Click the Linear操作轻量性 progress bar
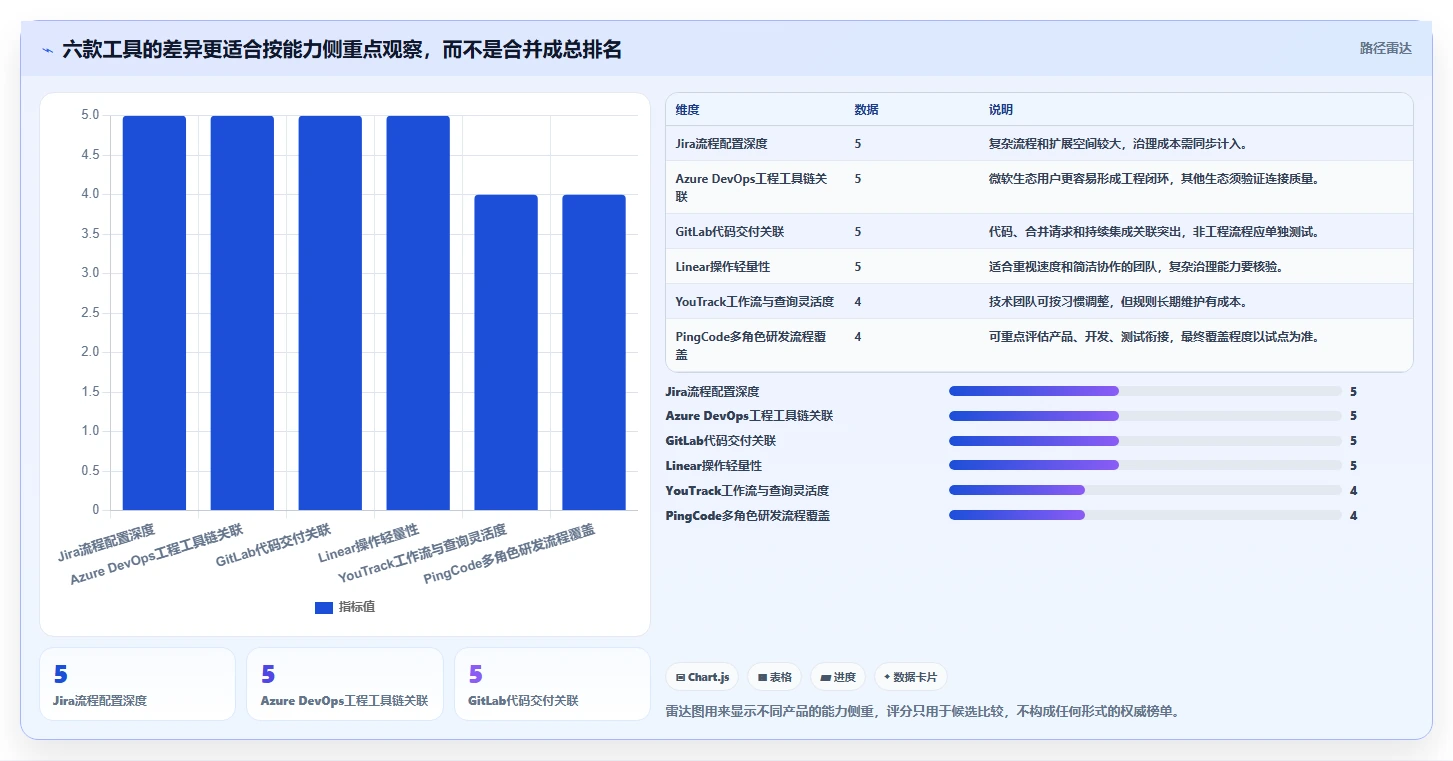1453x761 pixels. [x=1145, y=465]
